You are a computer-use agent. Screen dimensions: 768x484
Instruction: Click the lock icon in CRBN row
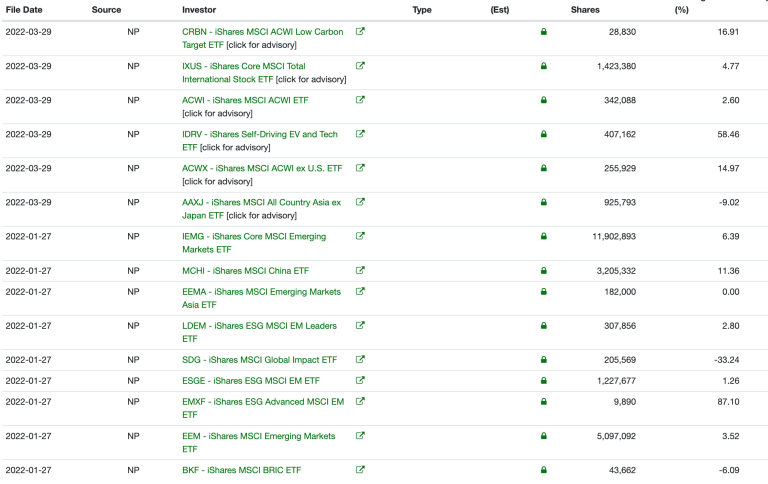click(x=544, y=32)
